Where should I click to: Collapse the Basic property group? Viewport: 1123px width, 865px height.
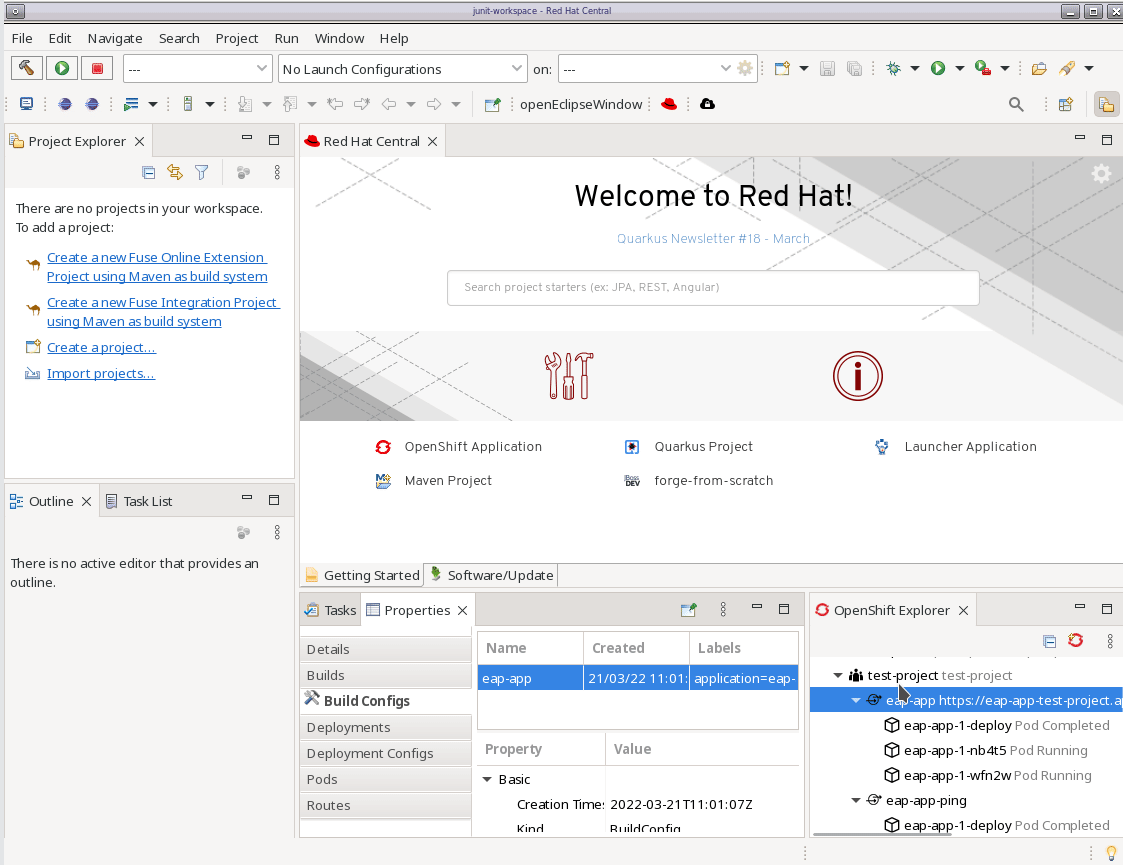pyautogui.click(x=487, y=779)
